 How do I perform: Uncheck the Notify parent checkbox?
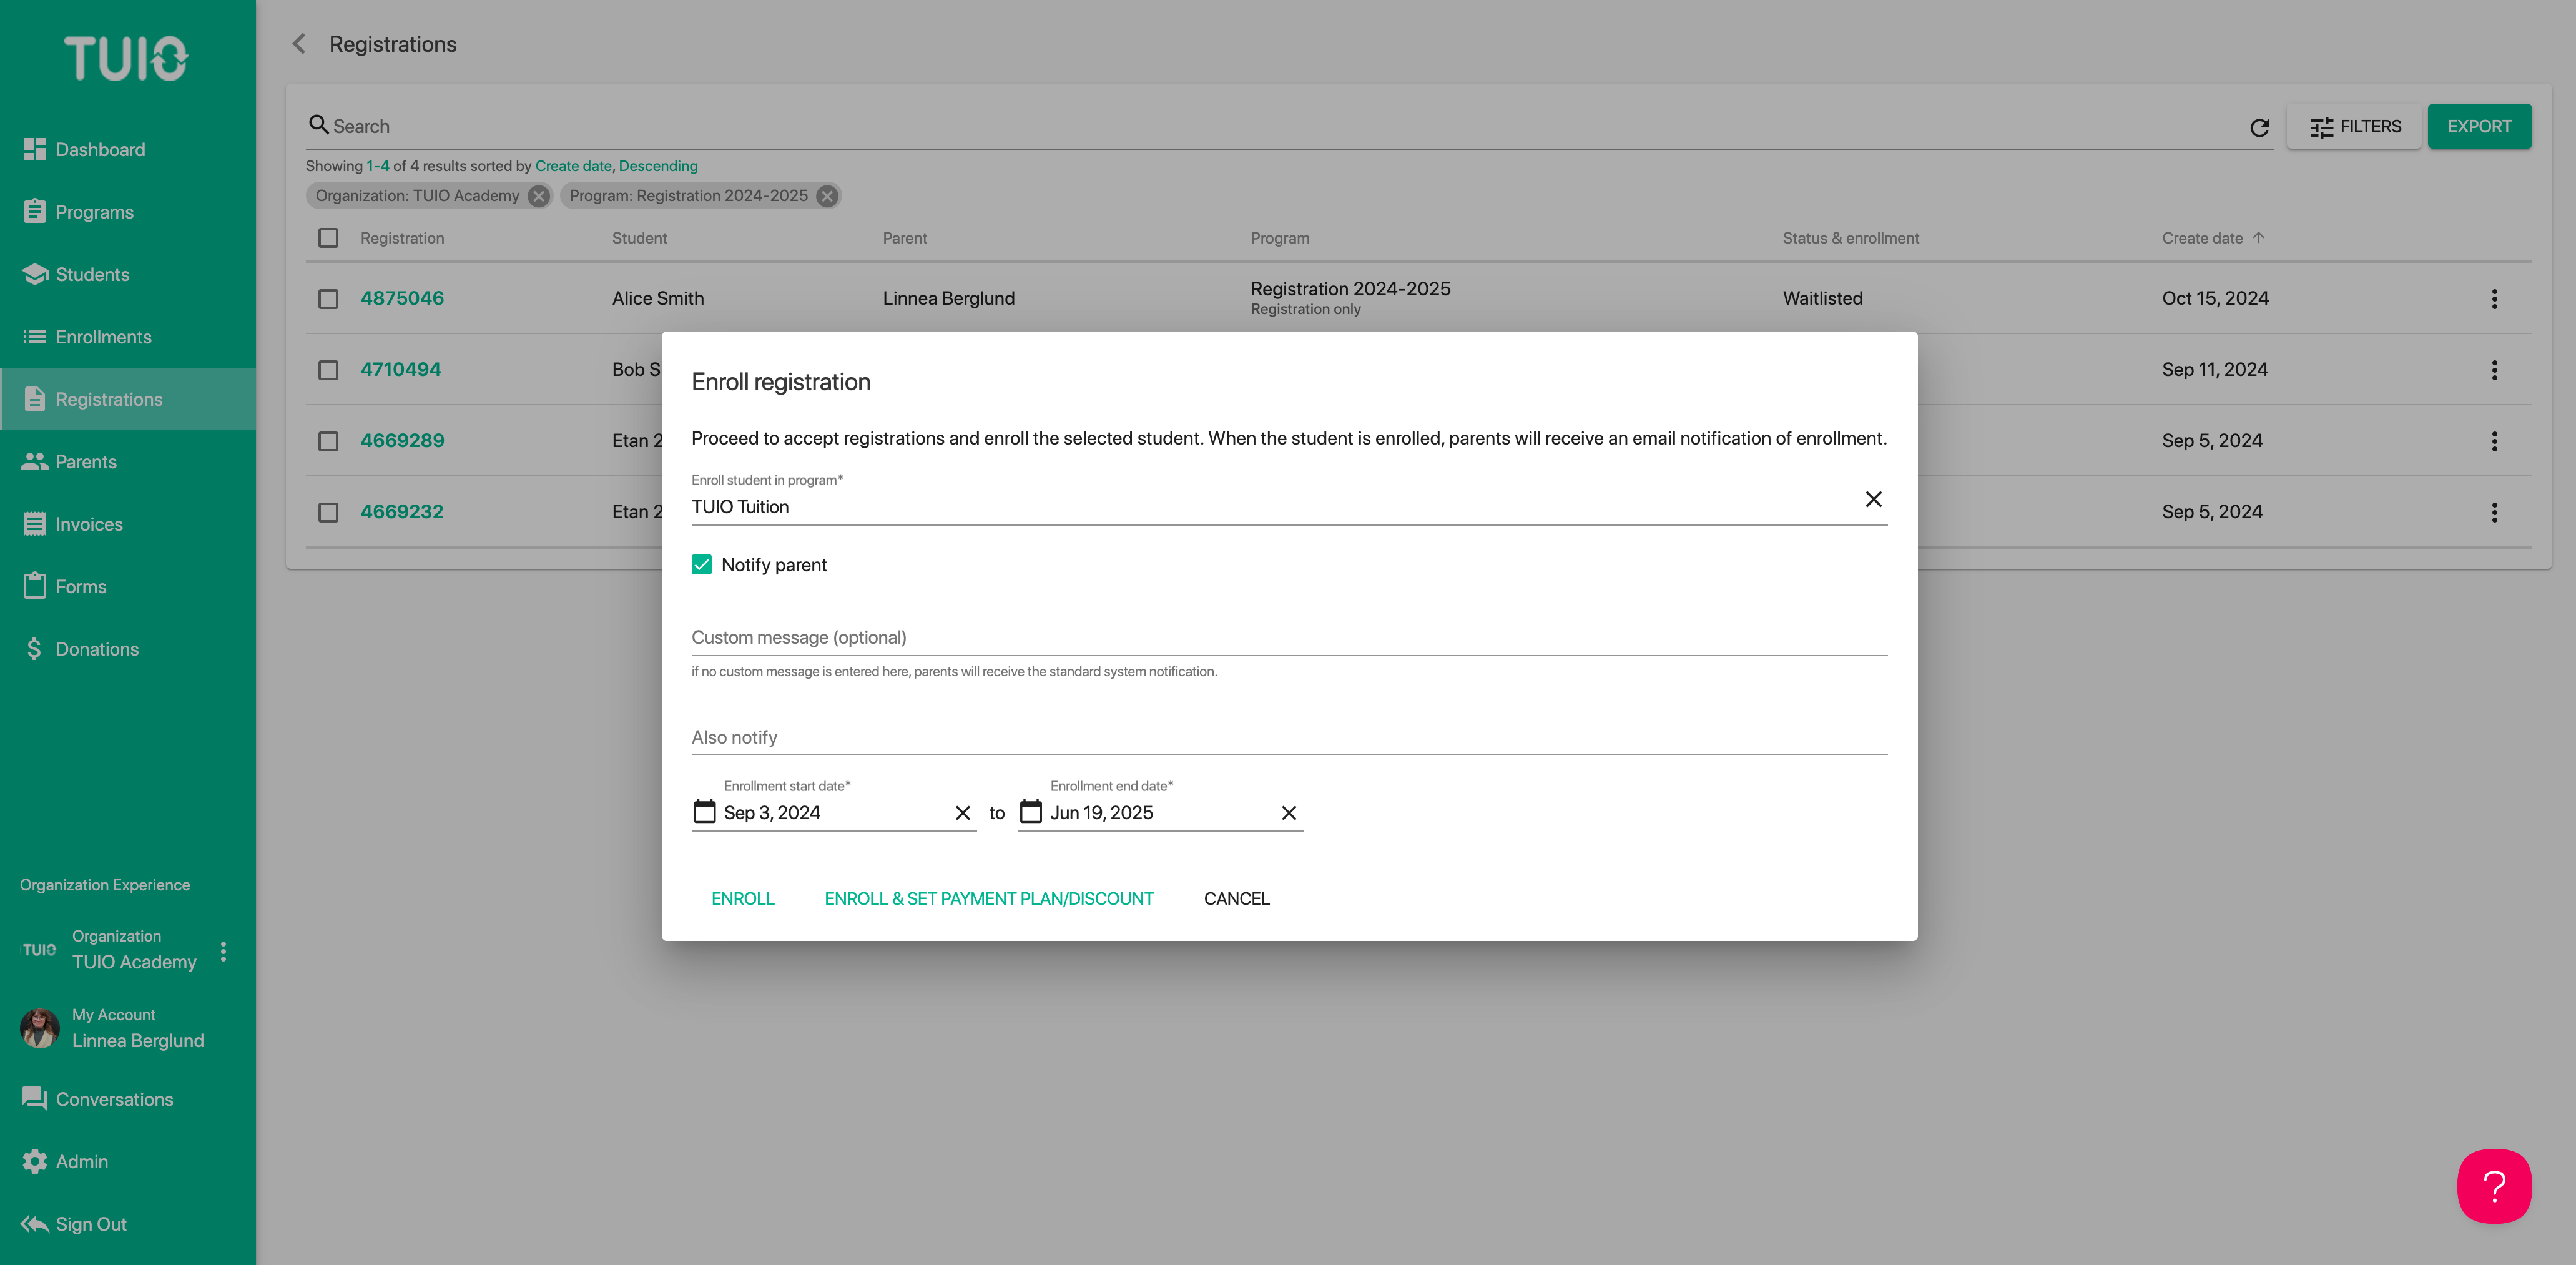pyautogui.click(x=702, y=564)
